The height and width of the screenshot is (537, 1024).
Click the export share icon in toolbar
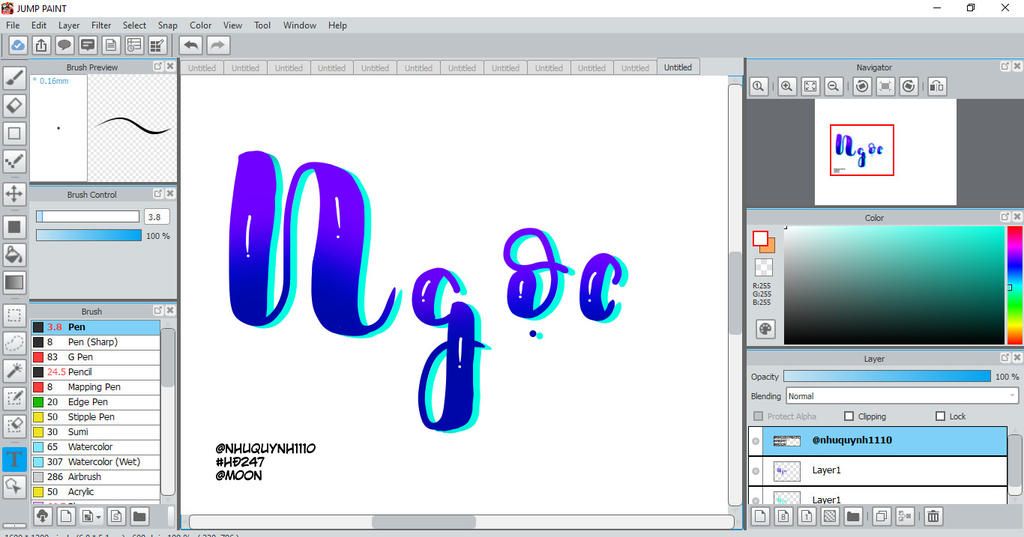pos(41,45)
